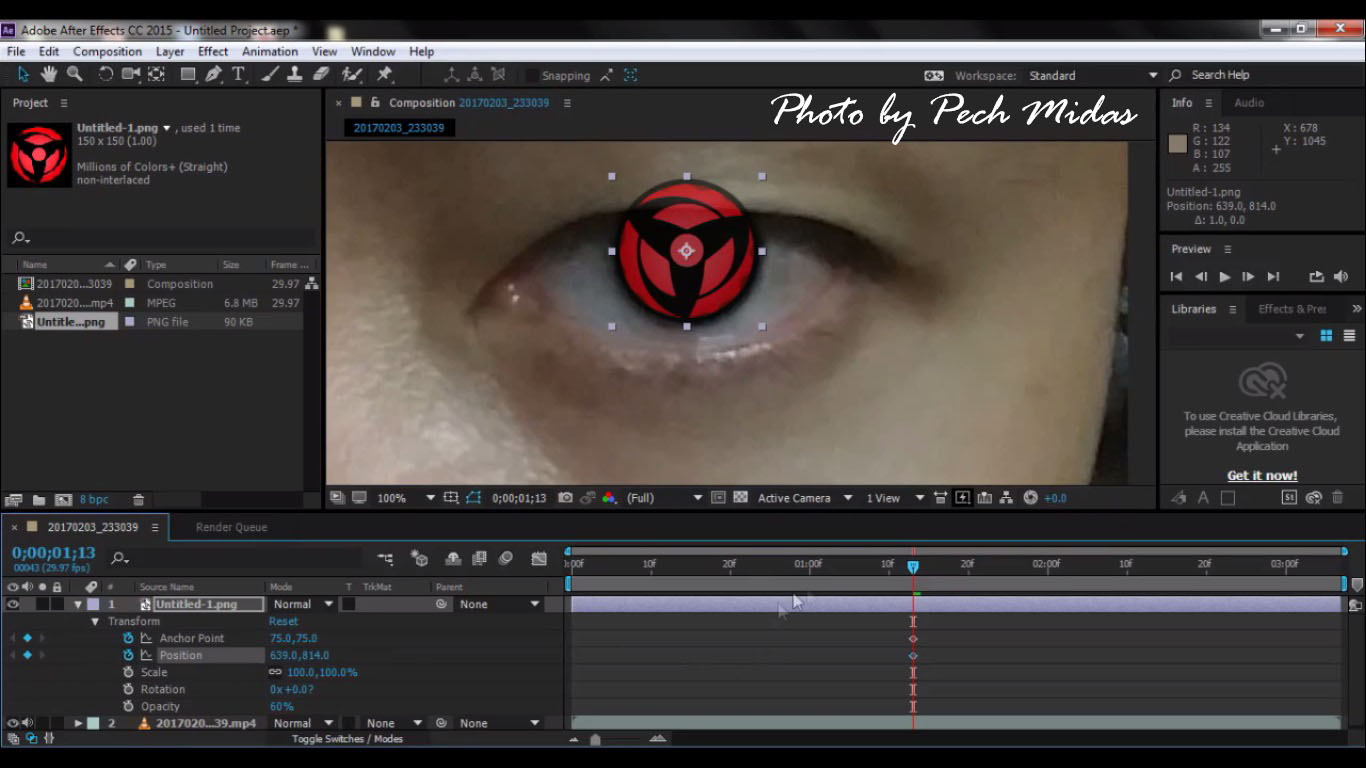Viewport: 1366px width, 768px height.
Task: Open the Active Camera dropdown
Action: [x=805, y=498]
